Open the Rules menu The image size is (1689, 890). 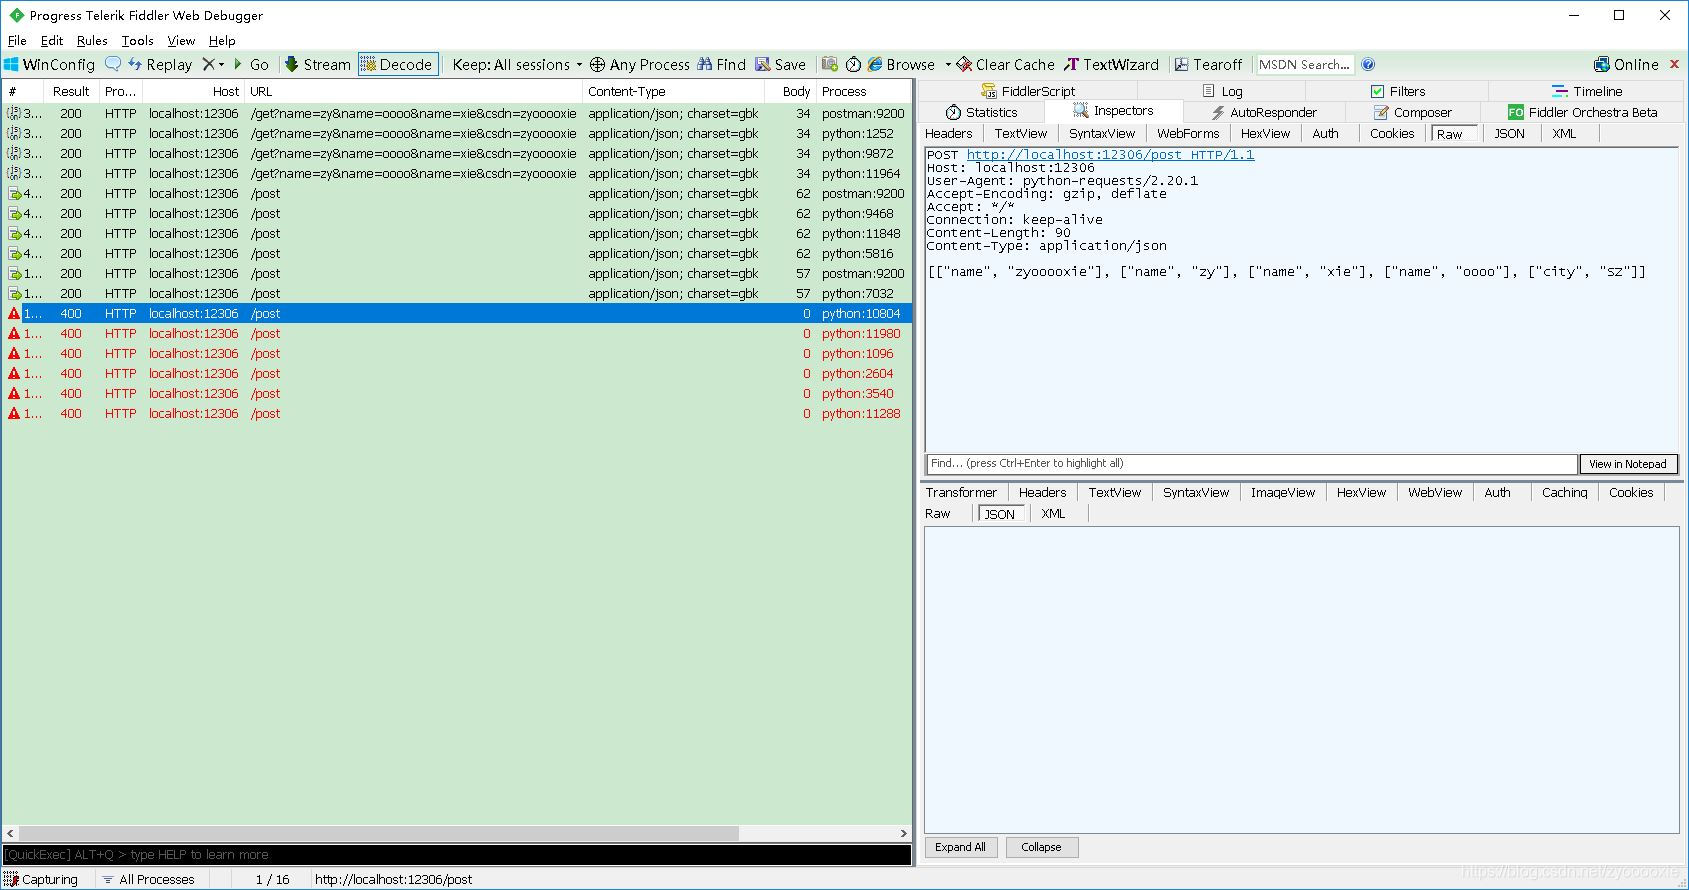pyautogui.click(x=92, y=41)
